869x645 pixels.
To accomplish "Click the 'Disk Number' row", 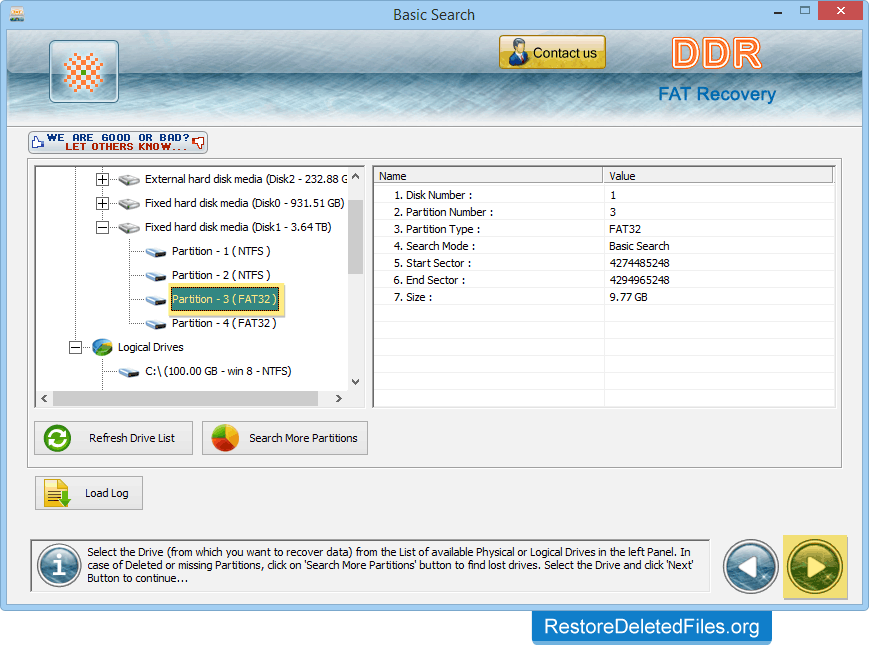I will (x=604, y=195).
